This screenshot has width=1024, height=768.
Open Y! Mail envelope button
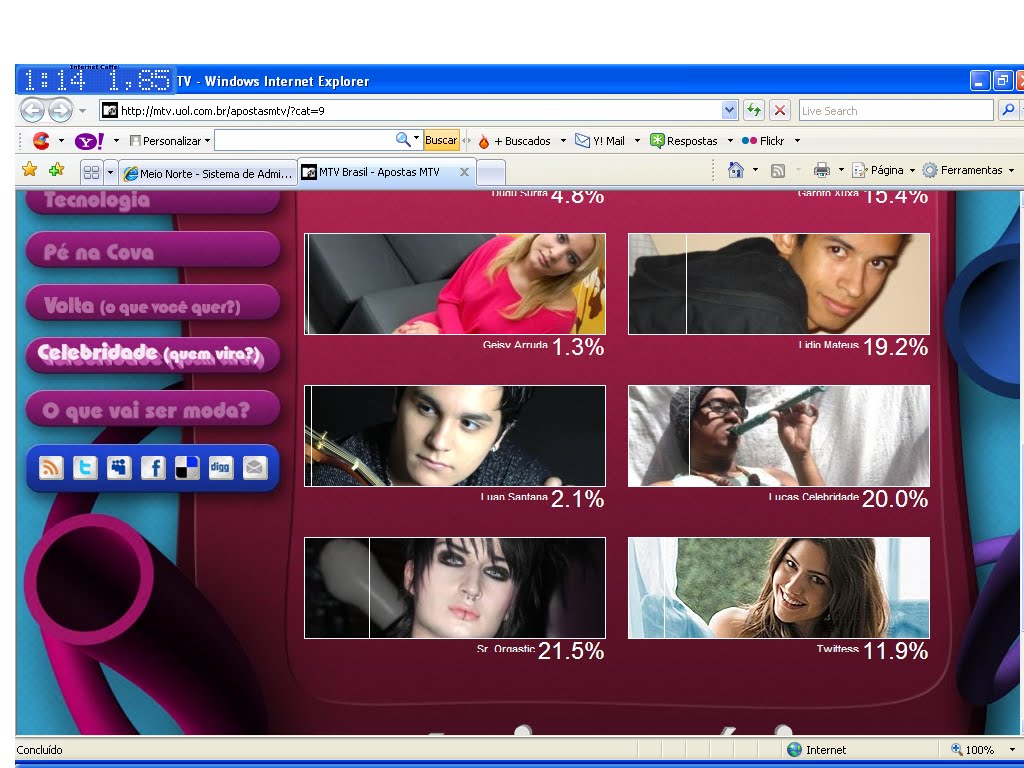pyautogui.click(x=600, y=140)
